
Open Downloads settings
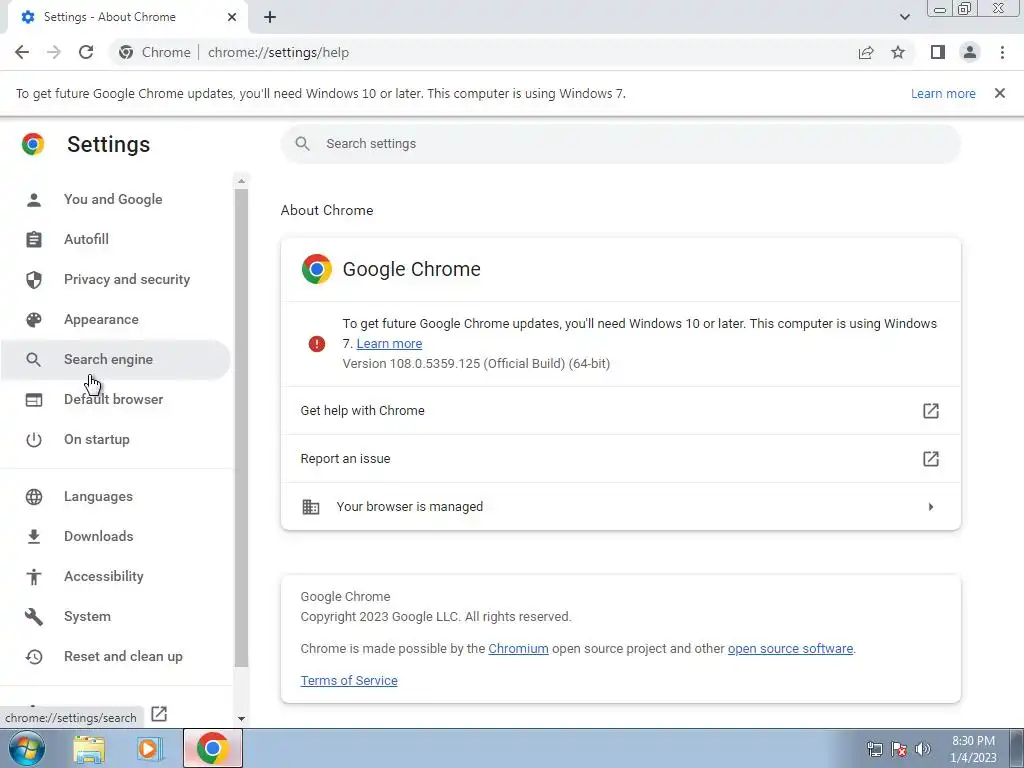point(115,536)
